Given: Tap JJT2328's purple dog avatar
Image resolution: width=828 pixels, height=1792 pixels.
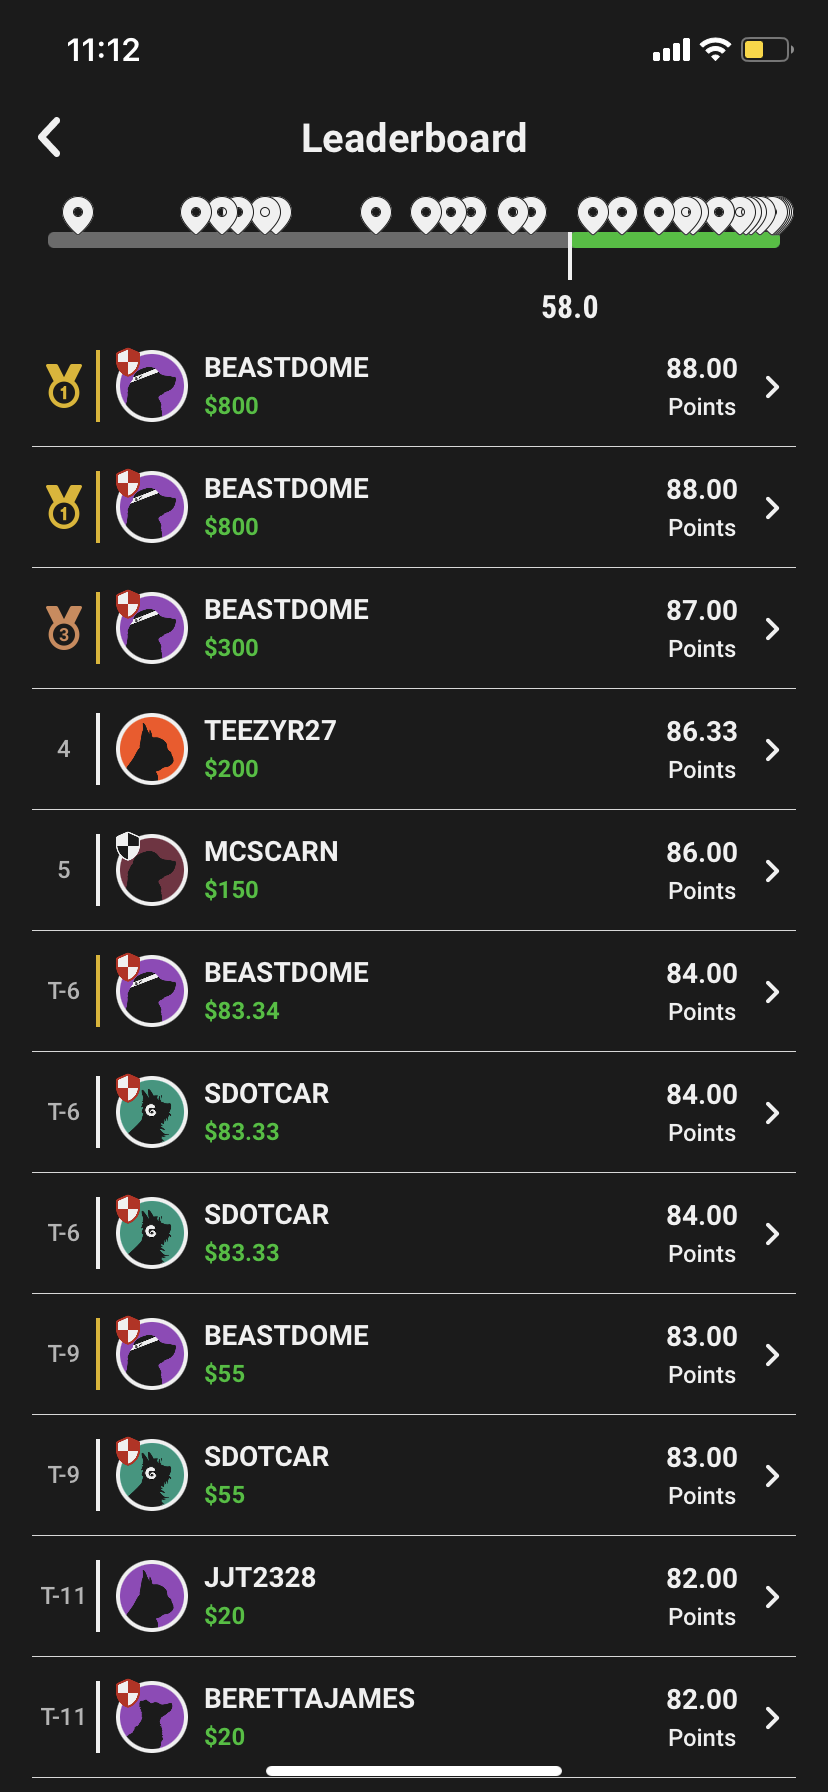Looking at the screenshot, I should click(152, 1596).
